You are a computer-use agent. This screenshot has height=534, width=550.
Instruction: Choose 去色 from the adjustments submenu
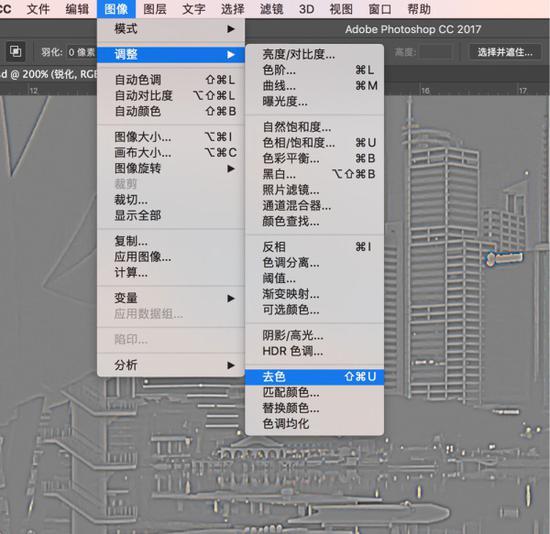pyautogui.click(x=314, y=376)
